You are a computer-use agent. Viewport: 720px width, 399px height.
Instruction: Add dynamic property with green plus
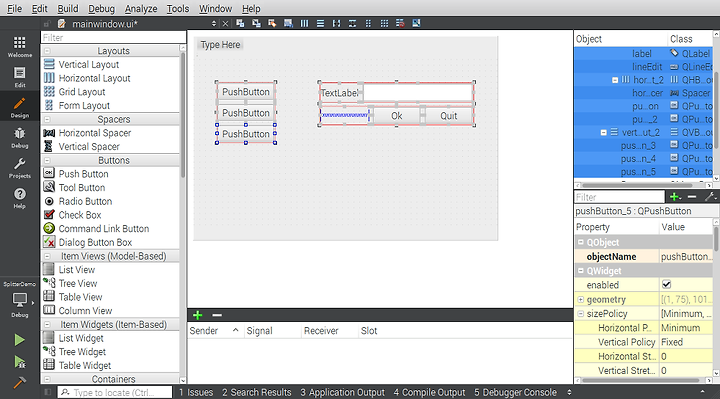point(675,197)
